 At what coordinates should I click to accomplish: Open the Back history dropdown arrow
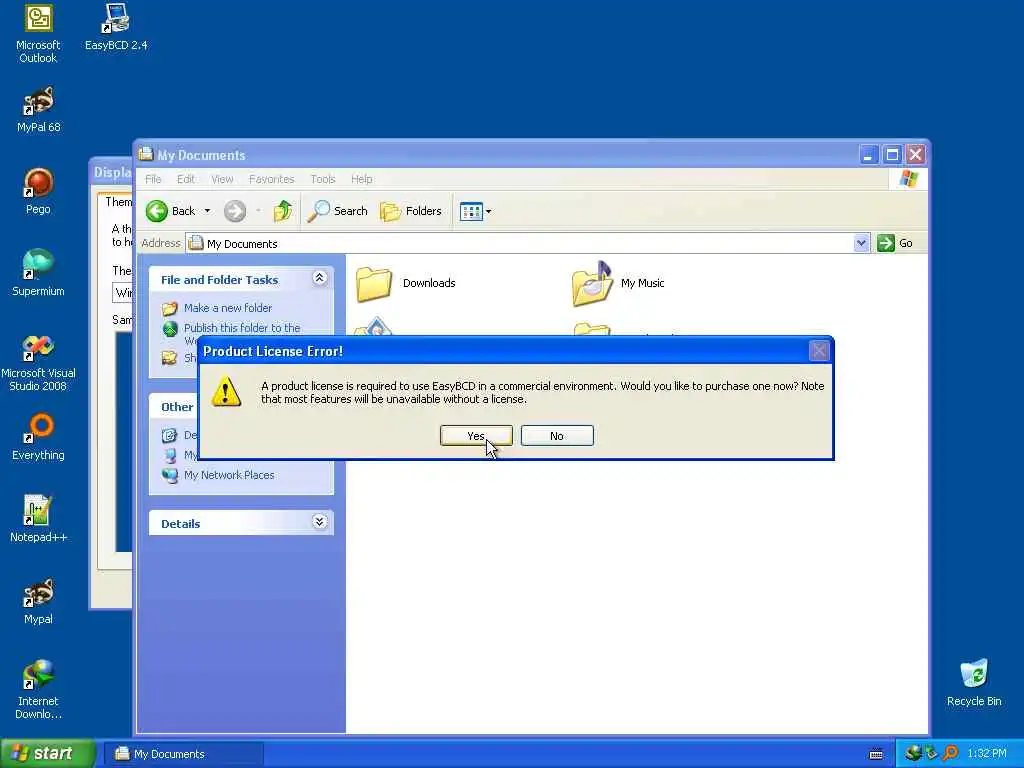(208, 211)
